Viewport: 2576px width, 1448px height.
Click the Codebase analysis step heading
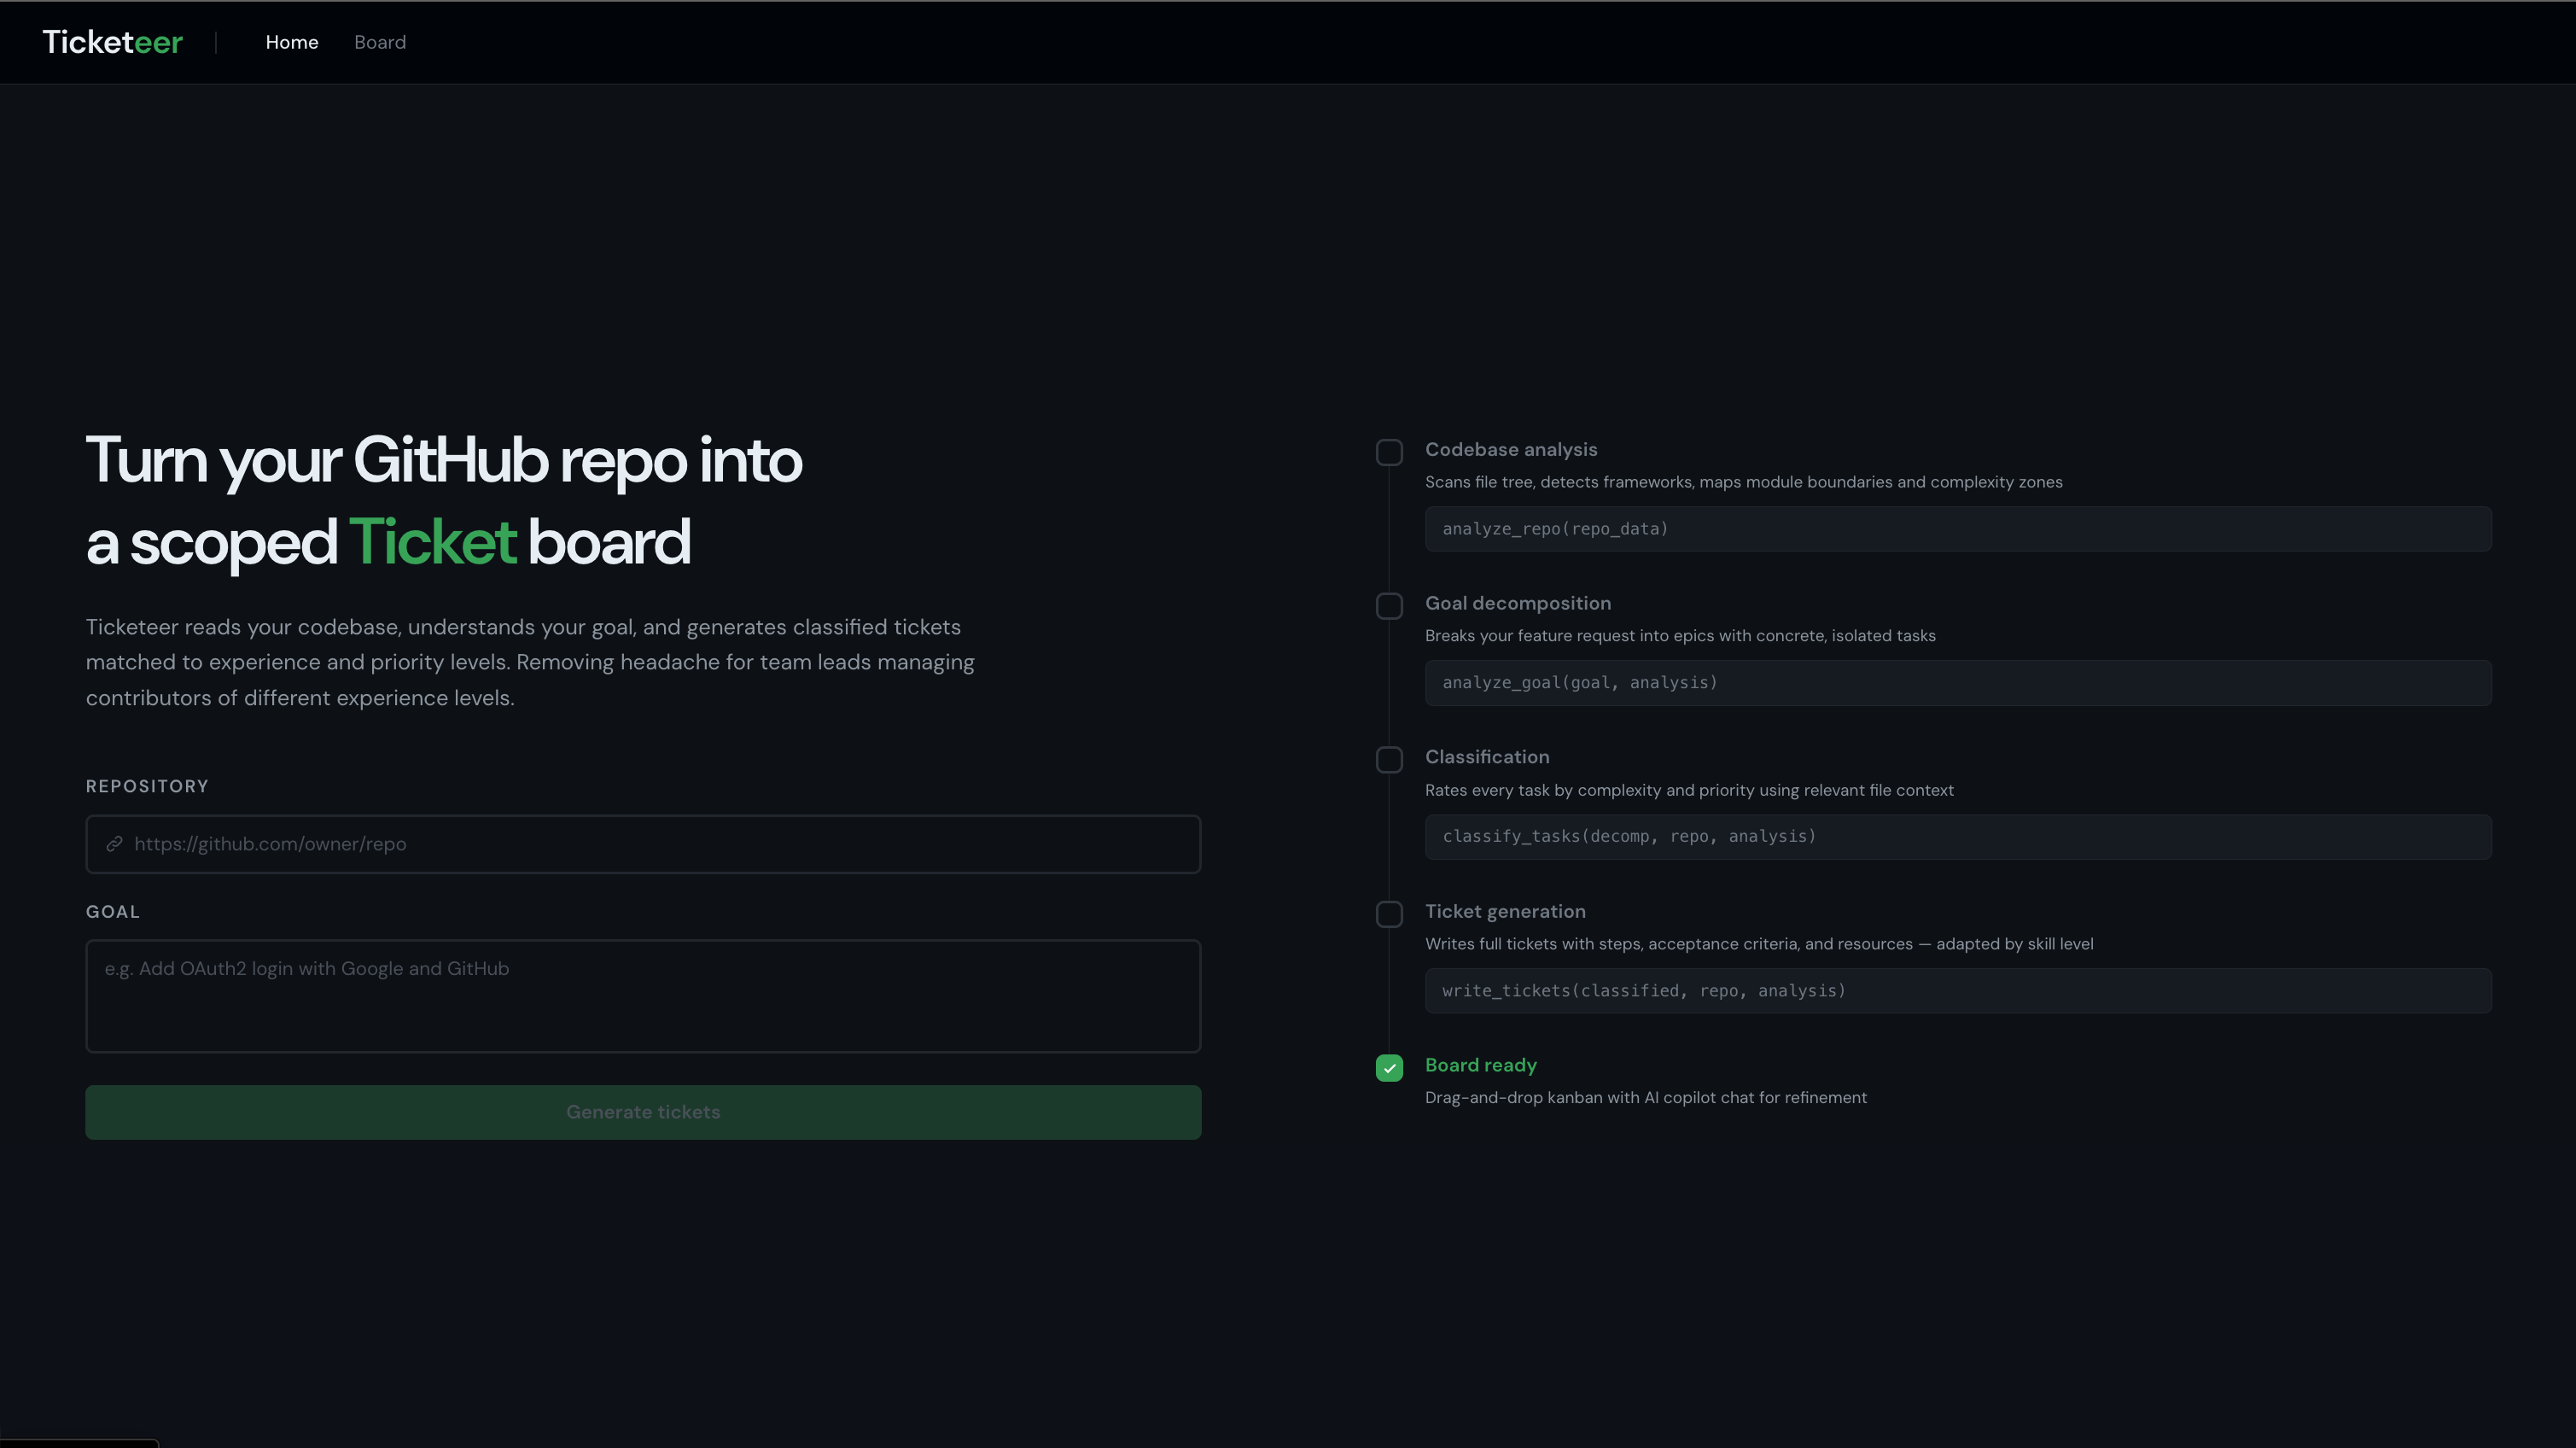coord(1510,450)
